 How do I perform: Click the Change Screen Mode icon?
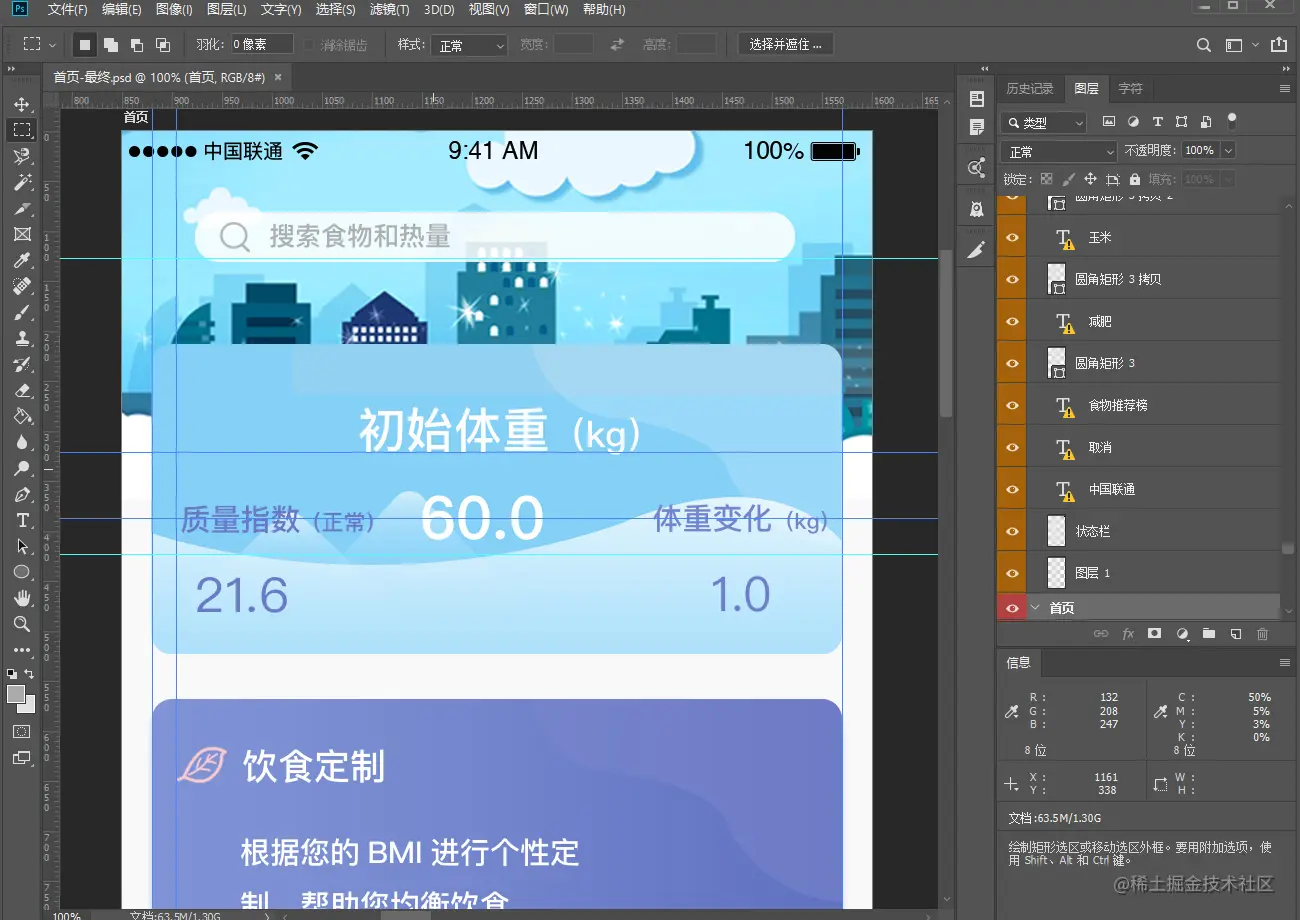[x=22, y=758]
